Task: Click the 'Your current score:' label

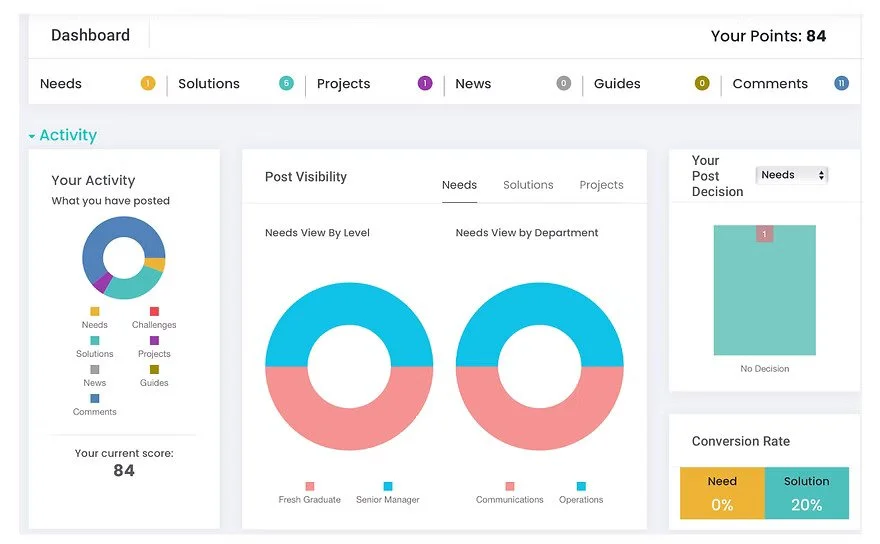Action: point(124,453)
